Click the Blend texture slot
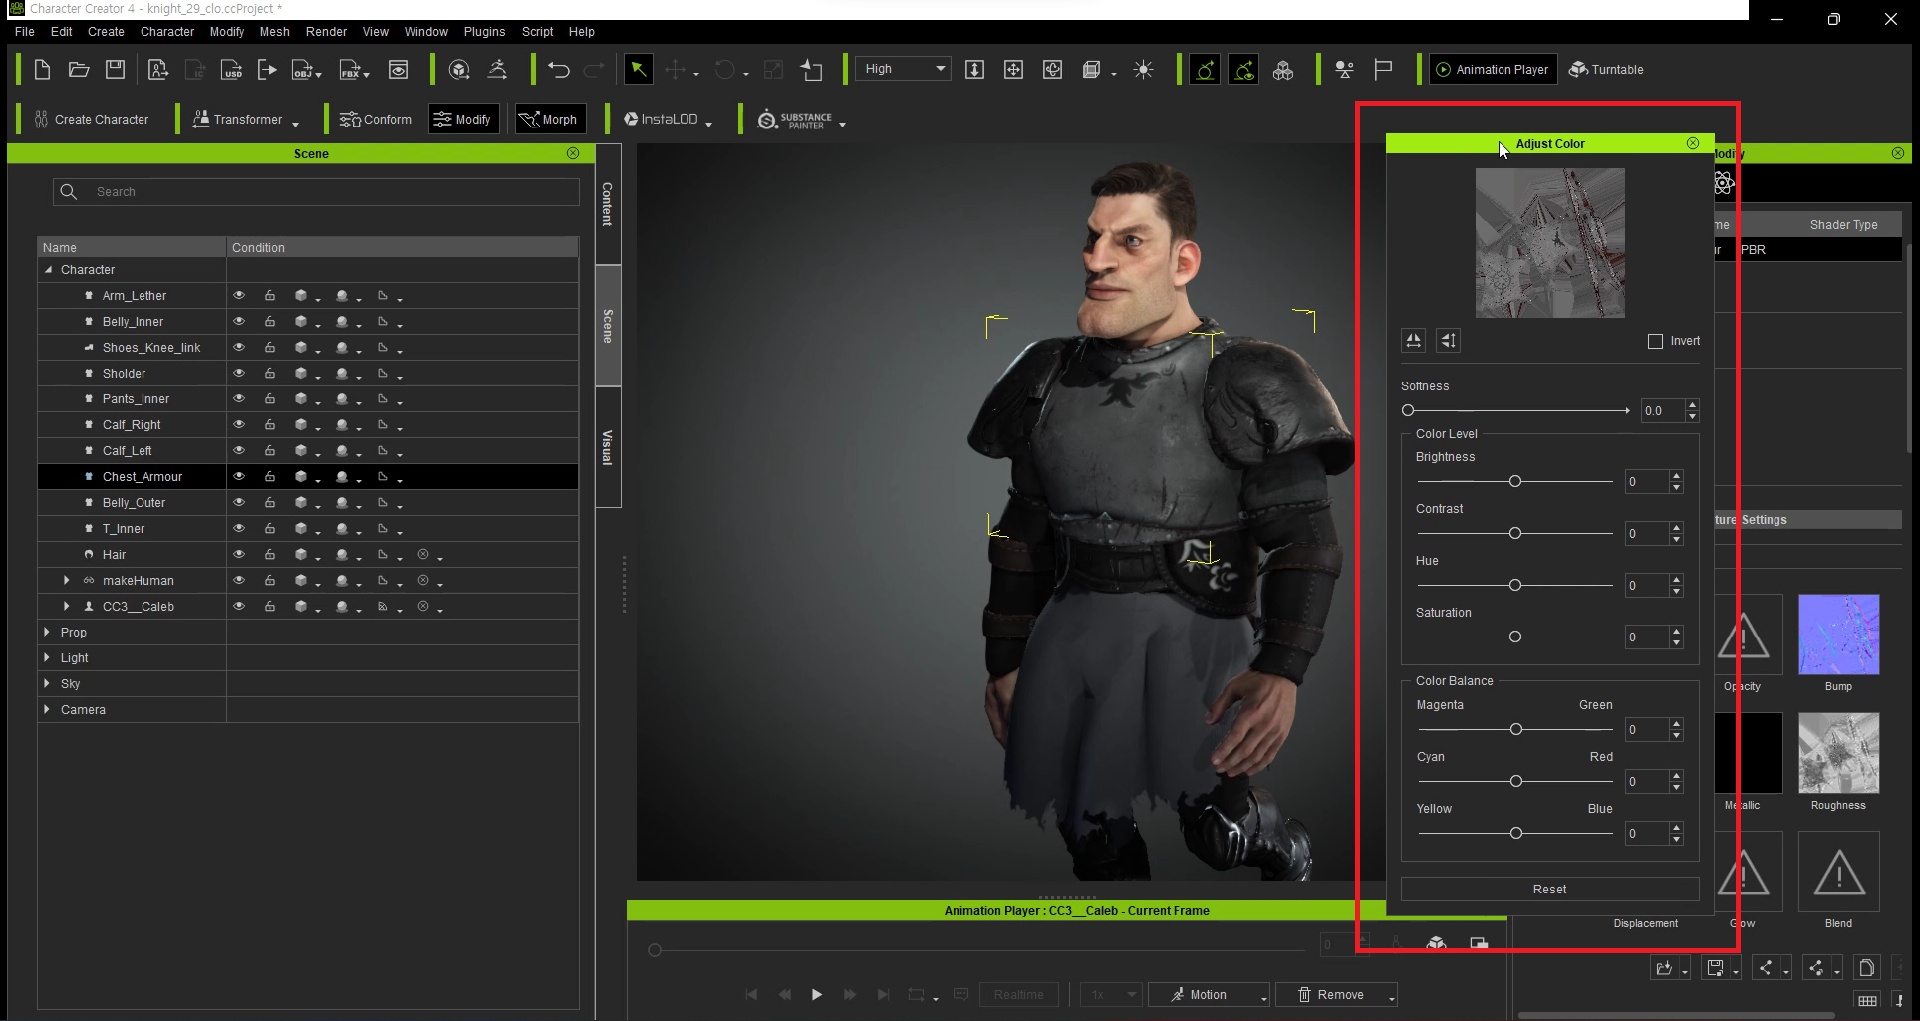 (x=1838, y=871)
